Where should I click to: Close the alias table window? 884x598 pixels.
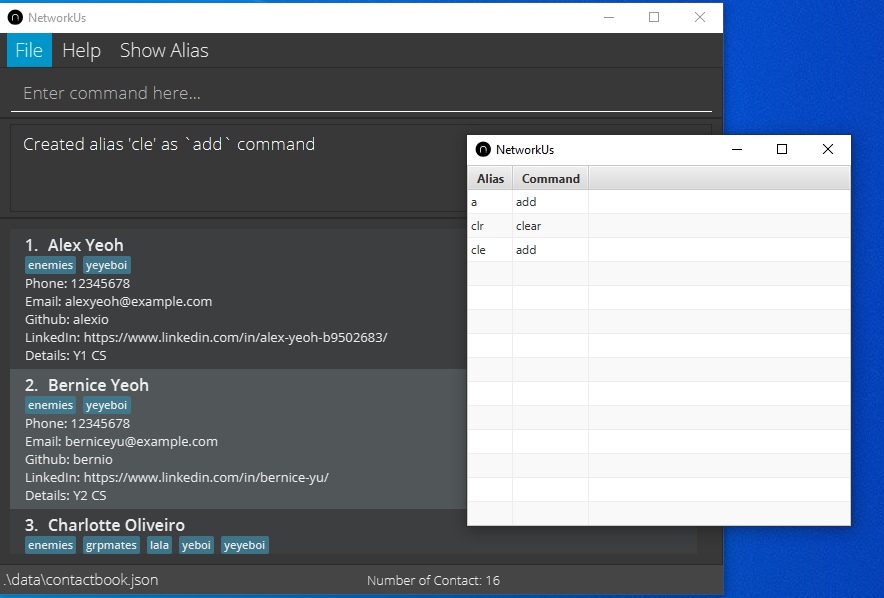[828, 149]
